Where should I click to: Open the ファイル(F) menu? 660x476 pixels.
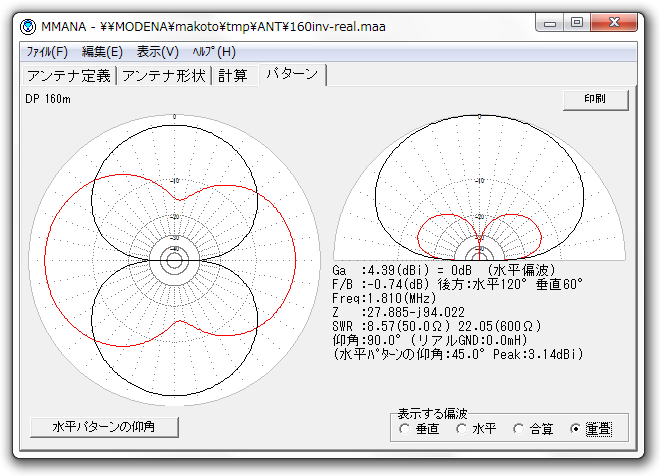[x=47, y=51]
